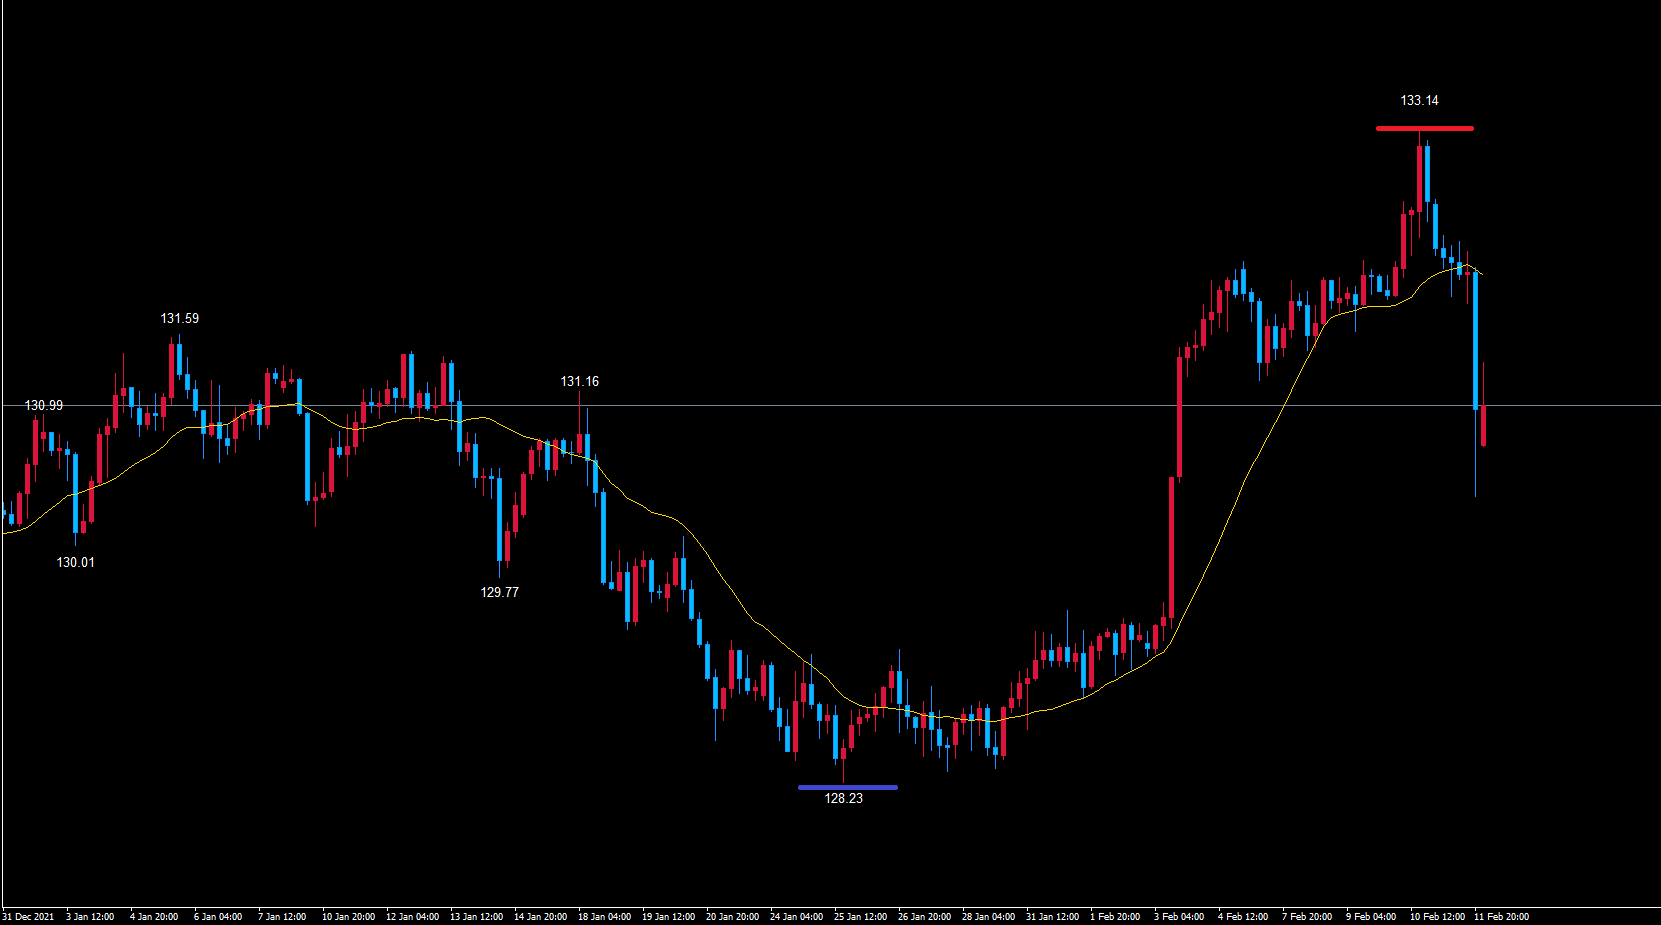Click the 1 Feb 20:00 time axis label
The image size is (1661, 925).
(x=1115, y=917)
